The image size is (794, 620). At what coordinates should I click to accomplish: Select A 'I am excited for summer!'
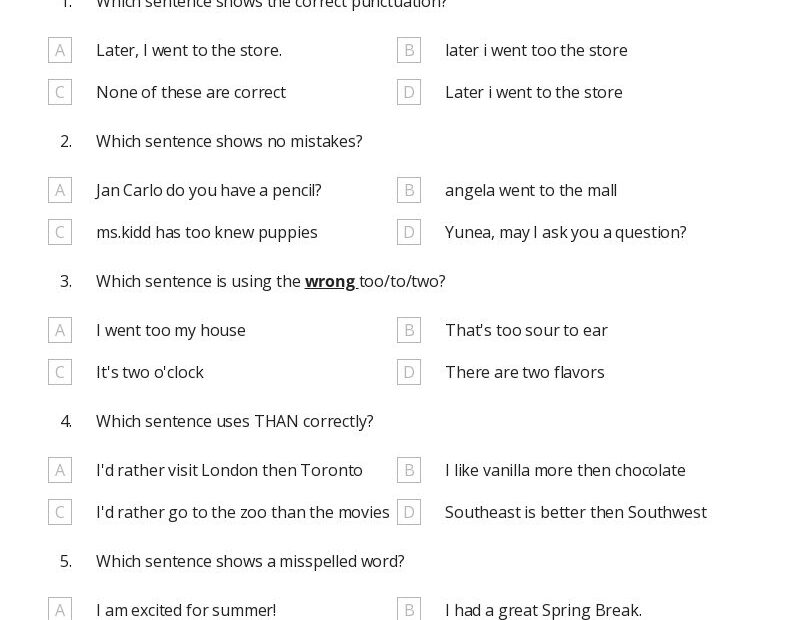click(60, 609)
